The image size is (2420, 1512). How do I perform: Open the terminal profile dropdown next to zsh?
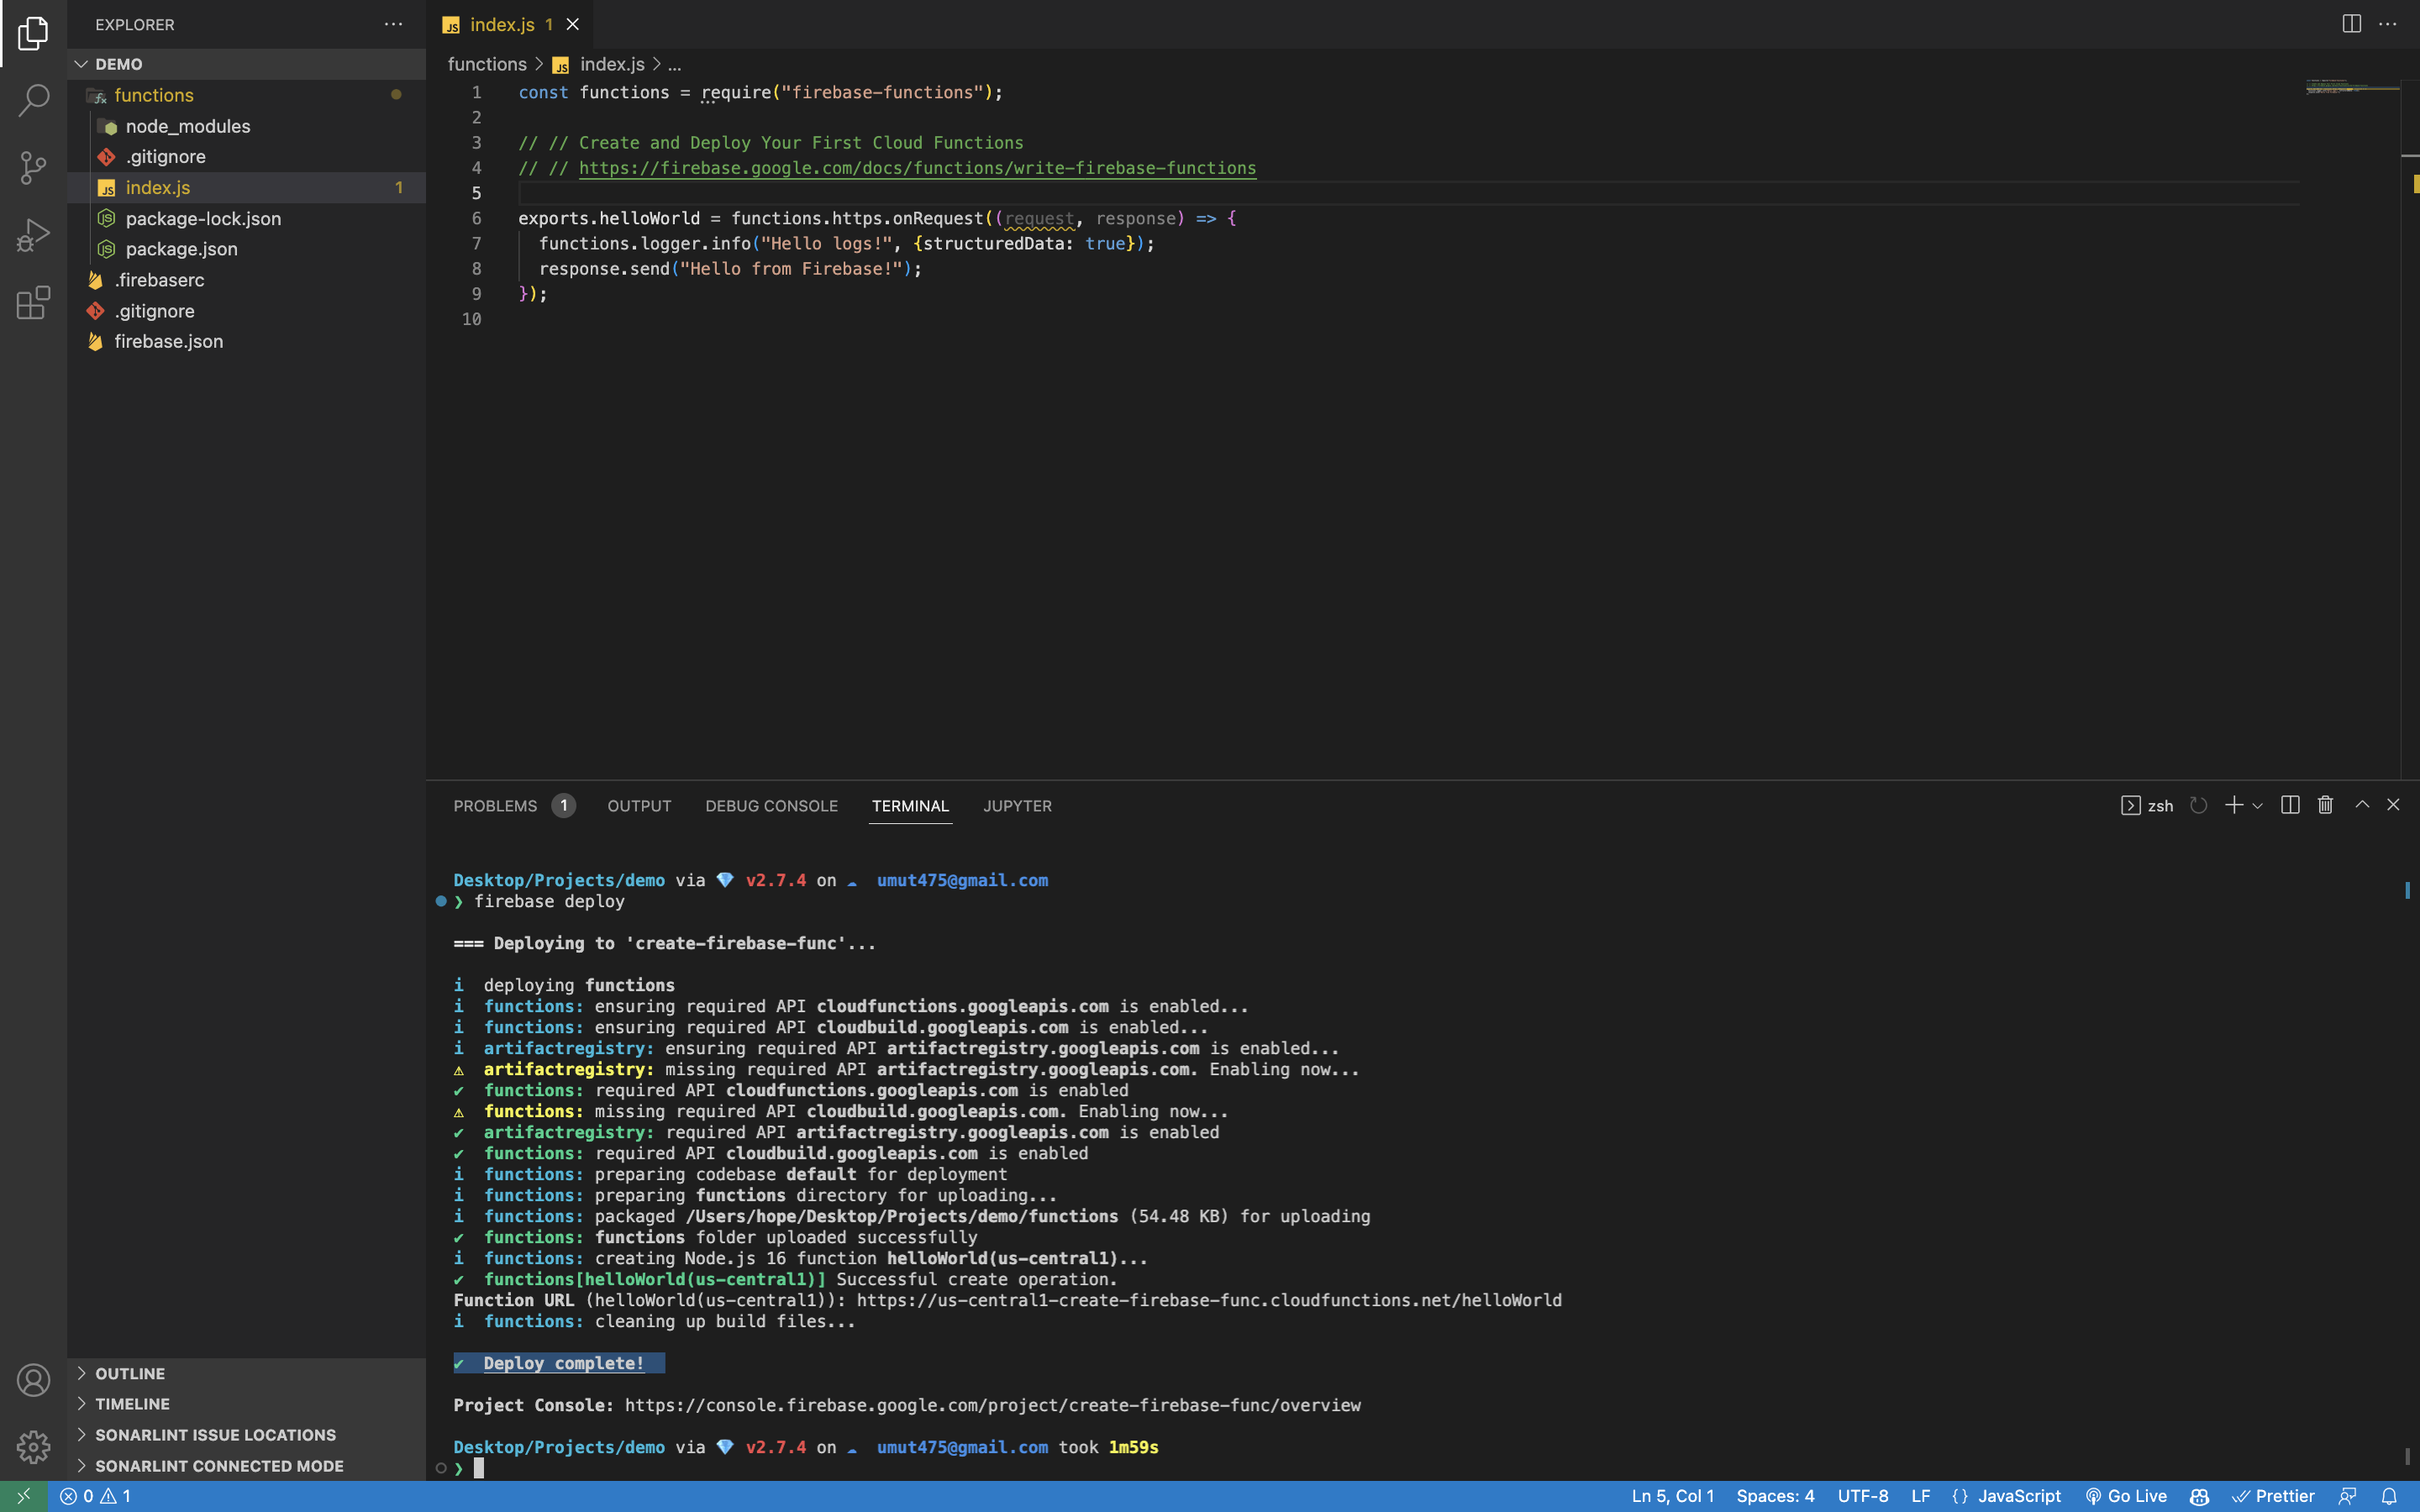[x=2258, y=805]
